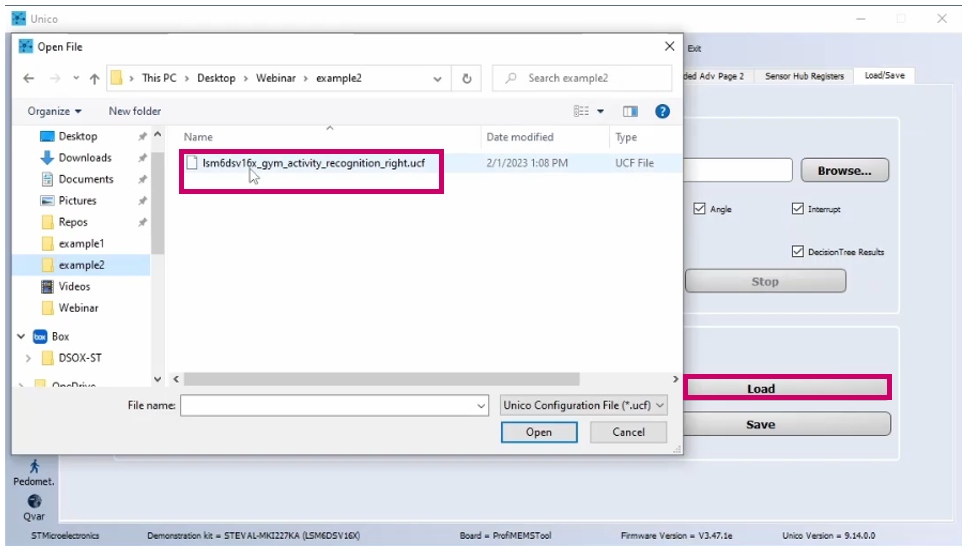Select lsm6dsv16x_gym_activity_recognition_right.ucf file
The height and width of the screenshot is (551, 971).
[313, 163]
